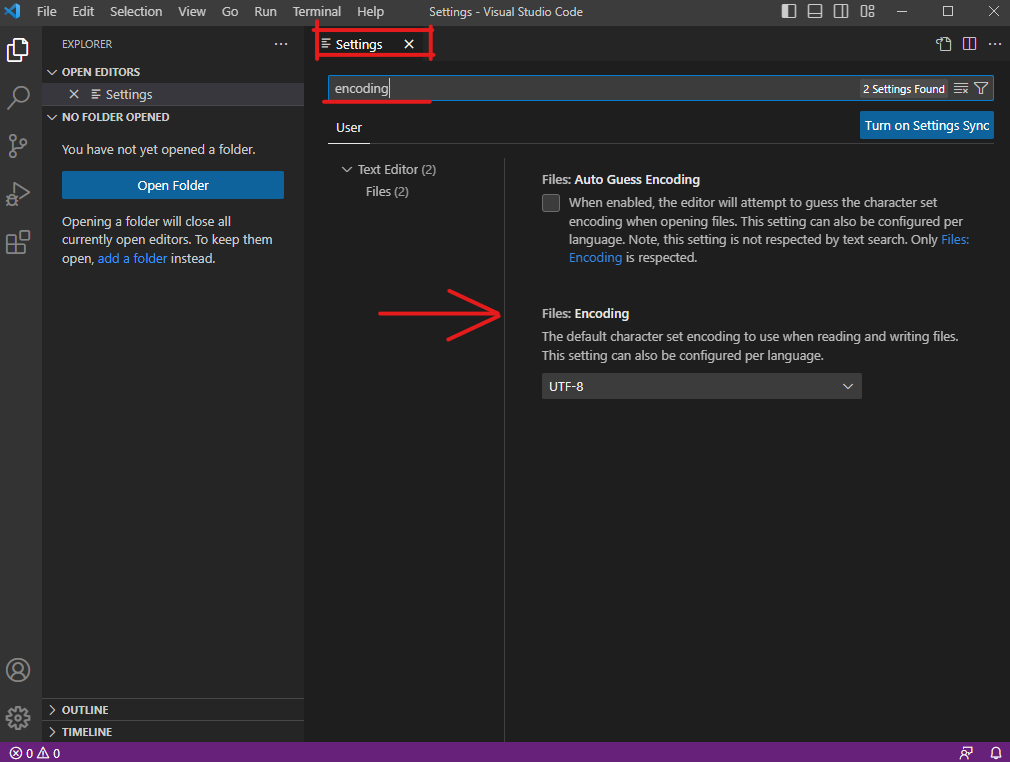Screen dimensions: 1010x762
Task: Open the Terminal menu
Action: point(316,12)
